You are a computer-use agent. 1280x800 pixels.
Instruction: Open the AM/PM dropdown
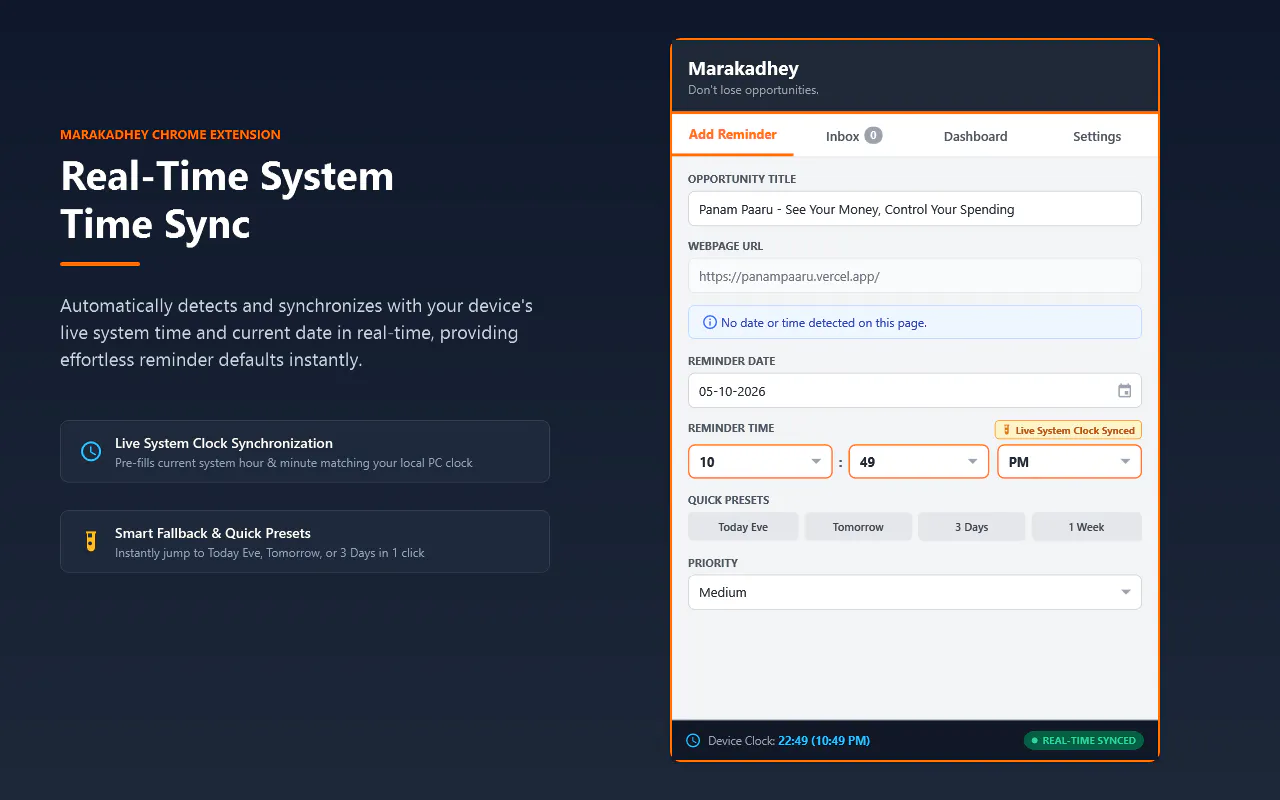click(1069, 462)
